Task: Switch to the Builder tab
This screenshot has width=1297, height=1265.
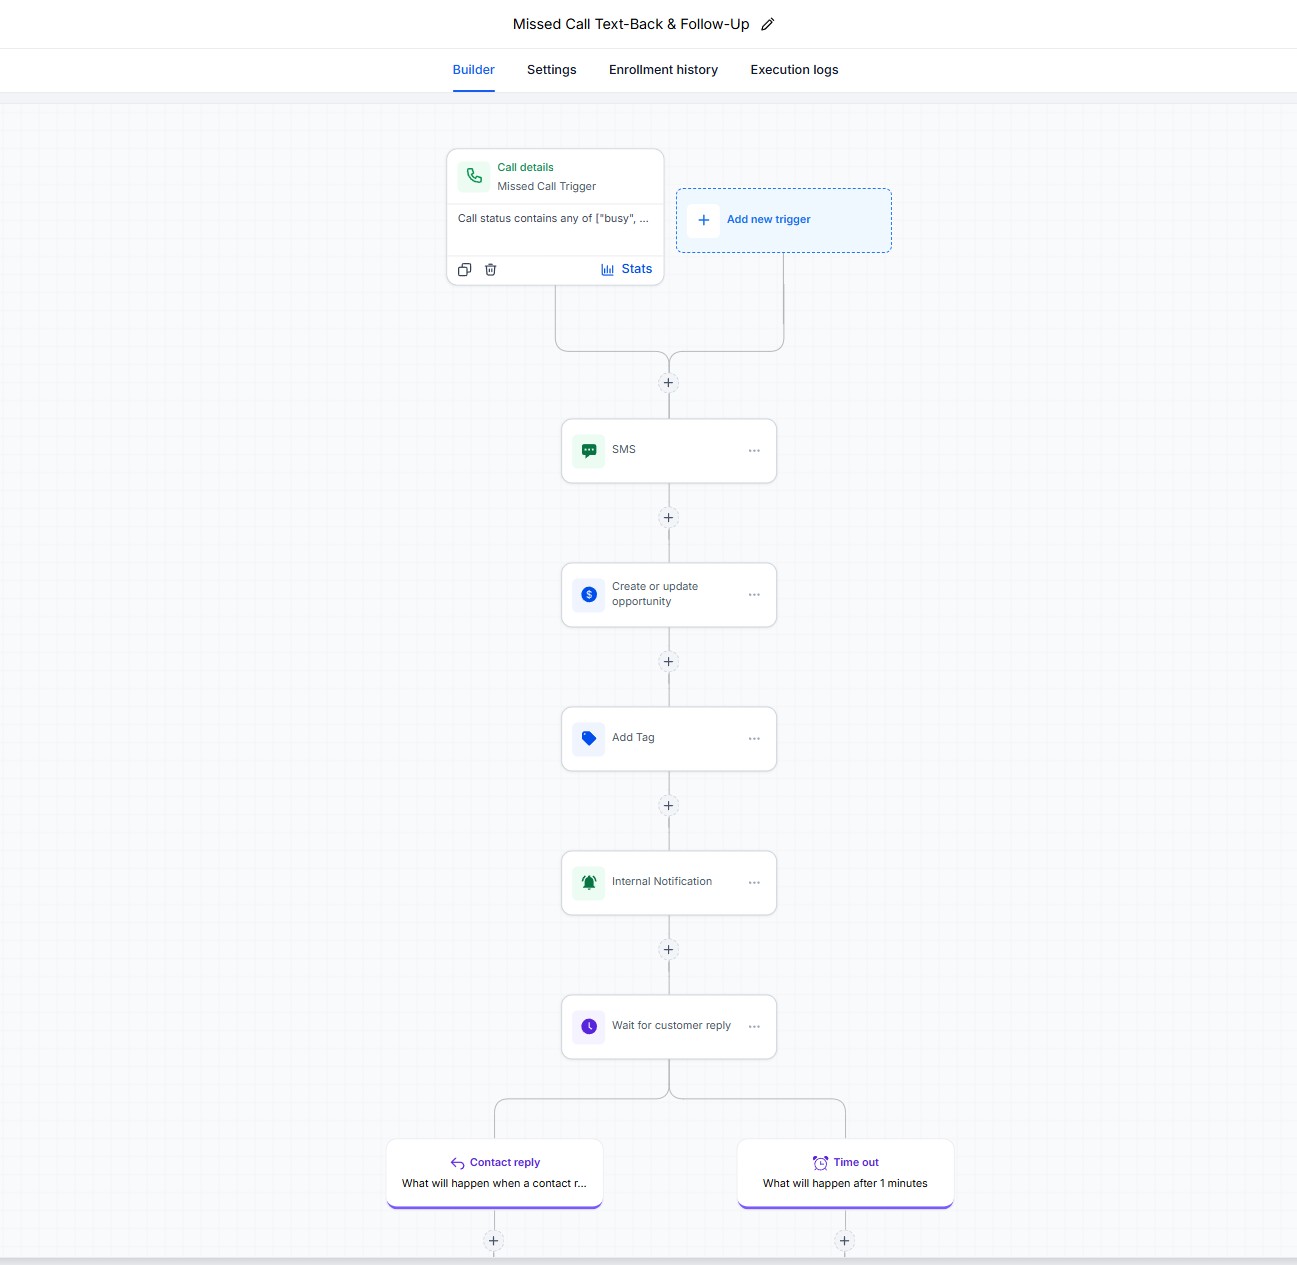Action: click(474, 70)
